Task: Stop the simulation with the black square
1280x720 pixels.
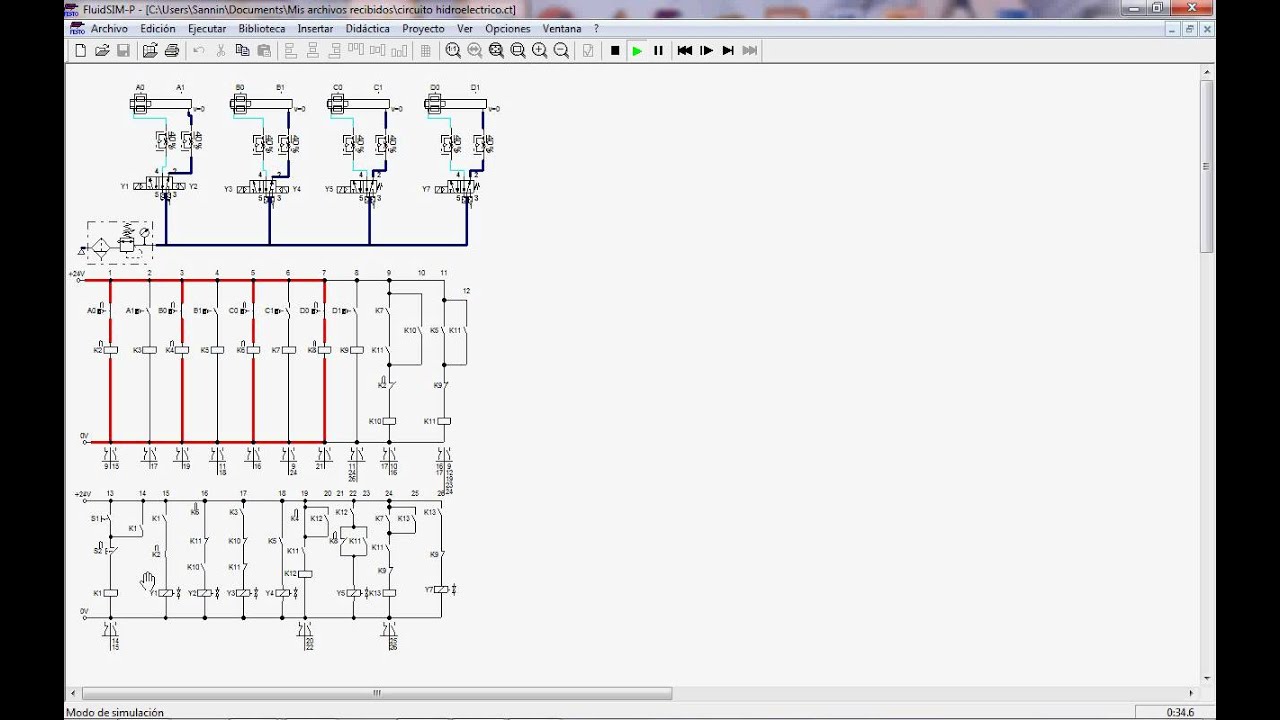Action: coord(614,50)
